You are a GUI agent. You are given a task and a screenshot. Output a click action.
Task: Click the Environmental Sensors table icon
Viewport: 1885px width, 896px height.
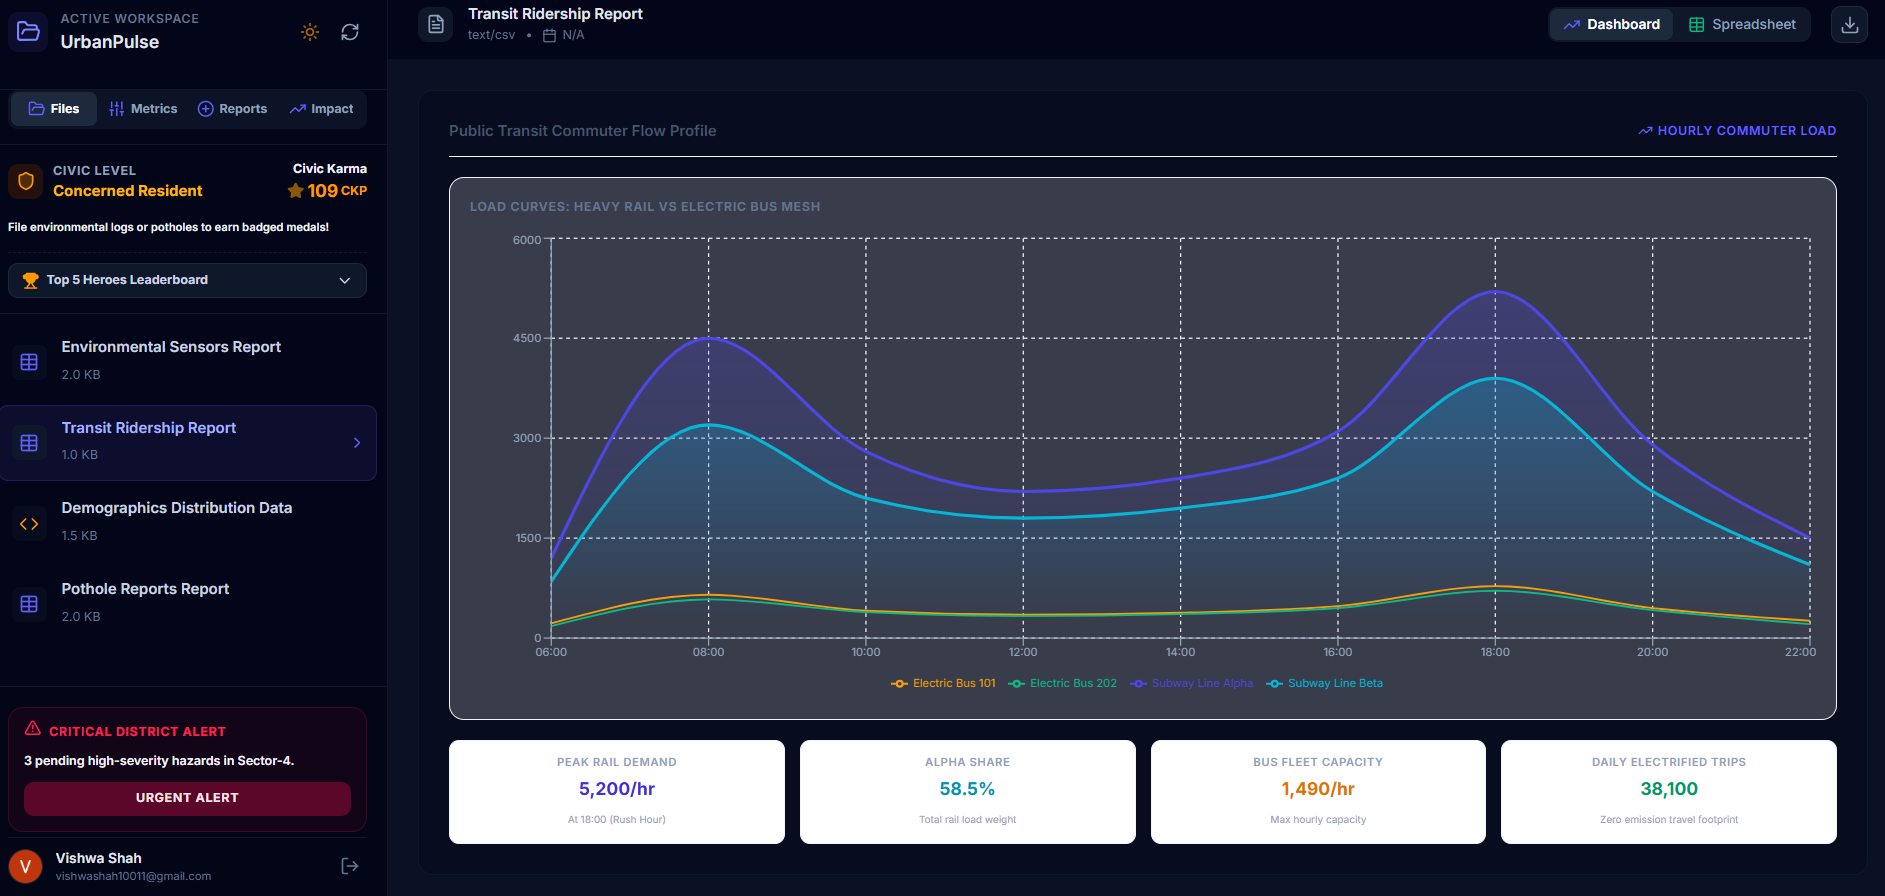point(29,362)
